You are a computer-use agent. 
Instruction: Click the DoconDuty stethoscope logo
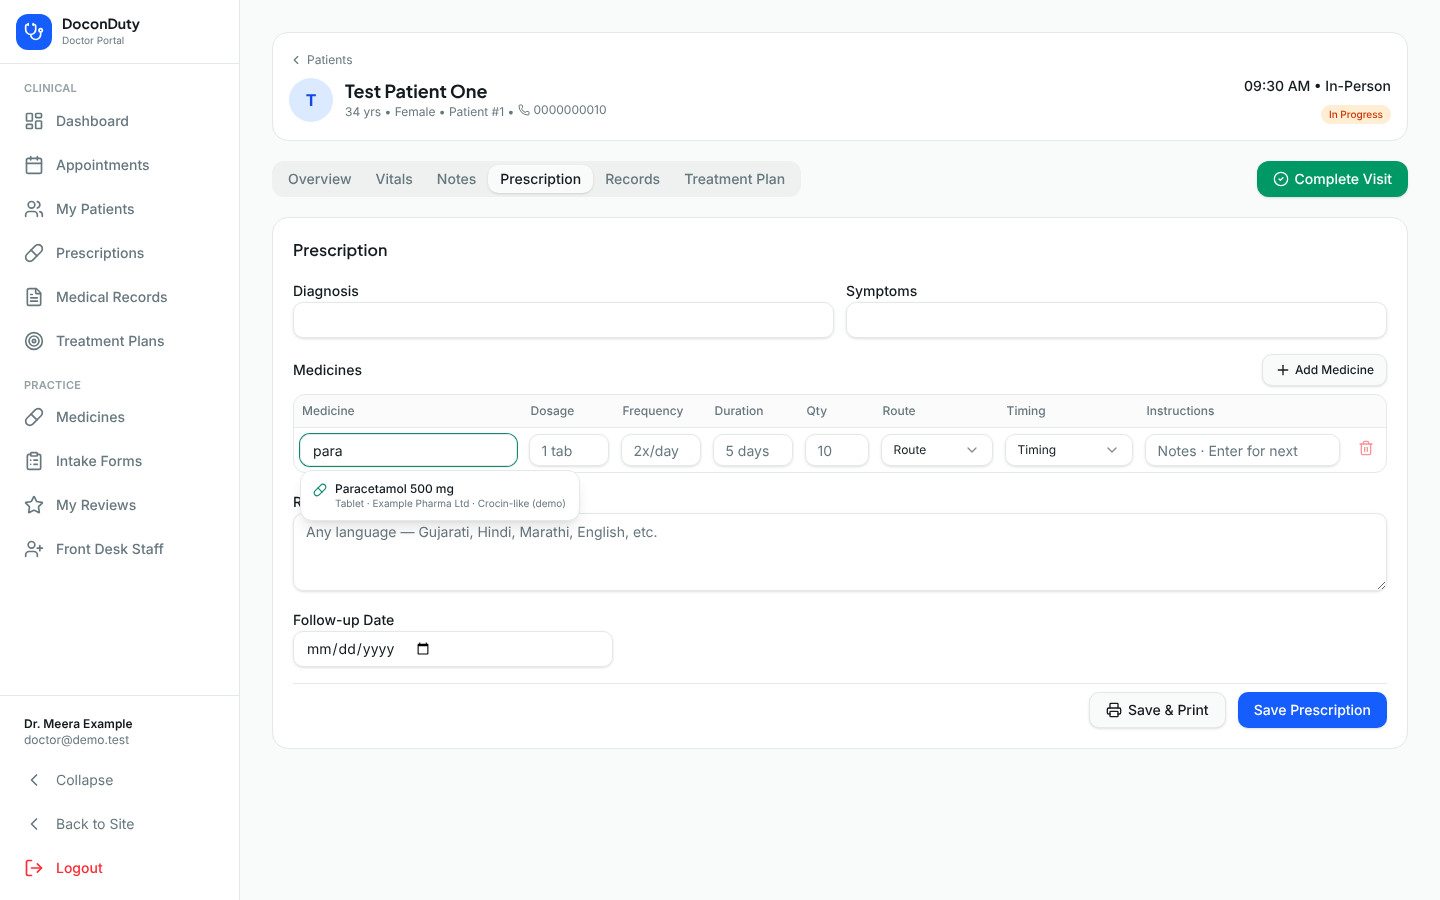[x=34, y=32]
